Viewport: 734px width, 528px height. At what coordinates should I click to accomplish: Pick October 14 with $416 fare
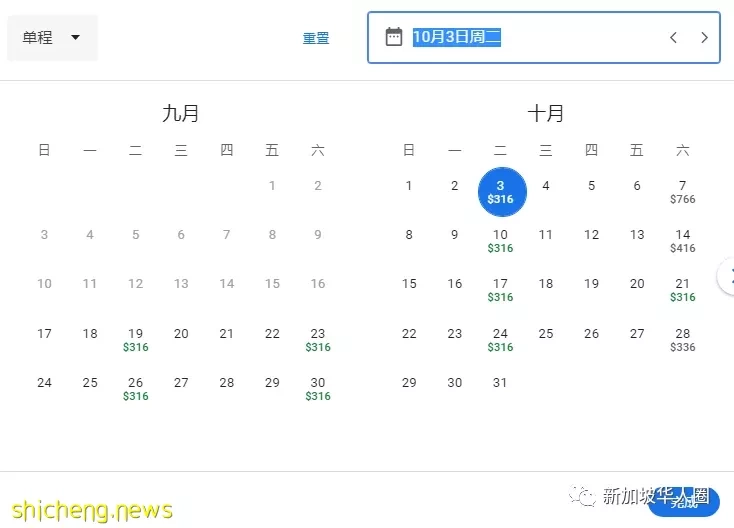(683, 241)
